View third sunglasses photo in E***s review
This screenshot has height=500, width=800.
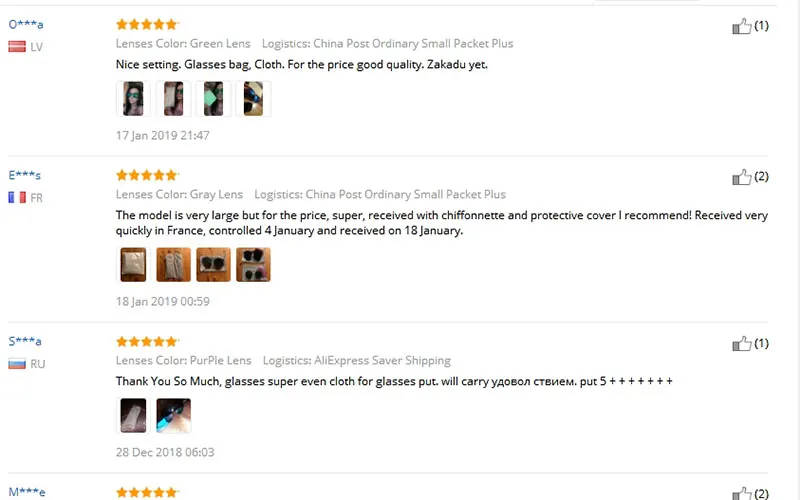[213, 264]
